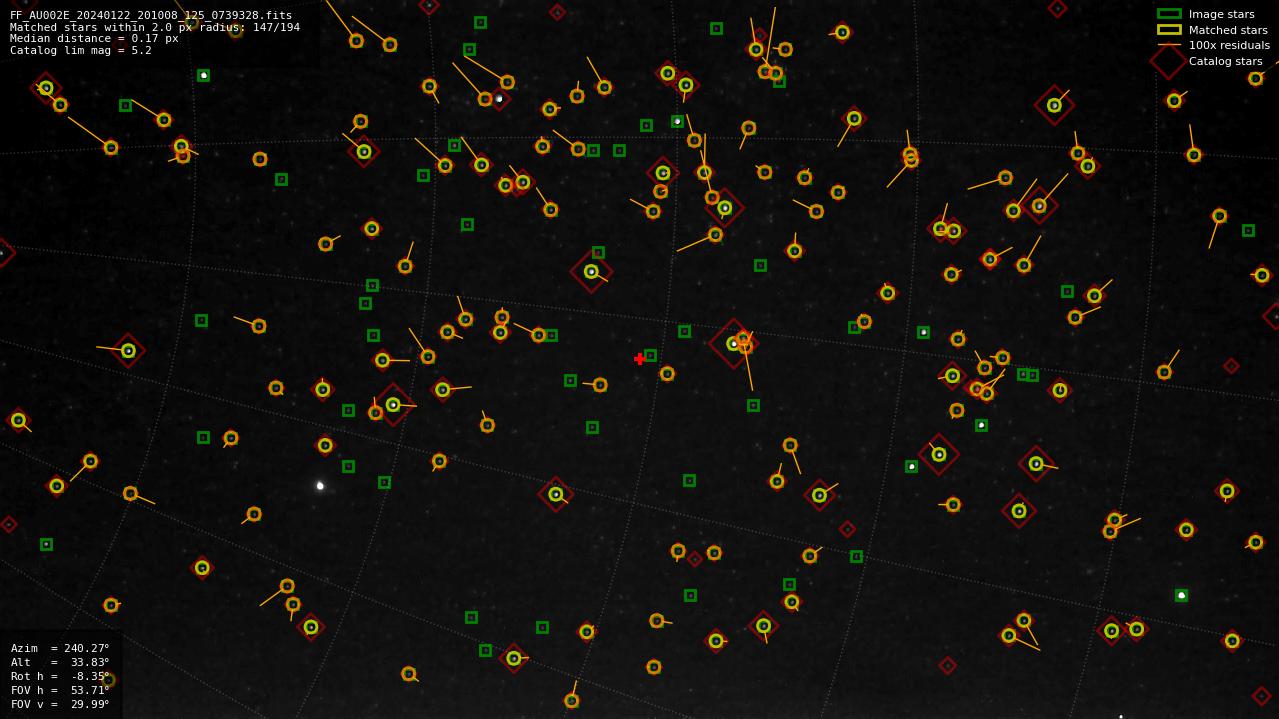The image size is (1279, 719).
Task: Click the yellow Matched stars legend square
Action: [1169, 30]
